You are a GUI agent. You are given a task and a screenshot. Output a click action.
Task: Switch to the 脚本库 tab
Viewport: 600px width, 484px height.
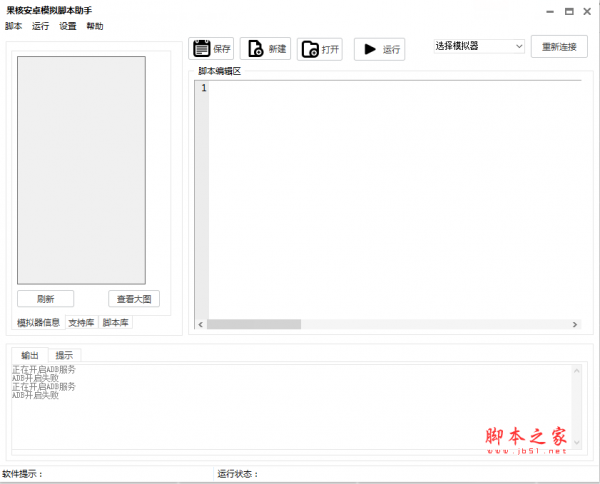[116, 323]
